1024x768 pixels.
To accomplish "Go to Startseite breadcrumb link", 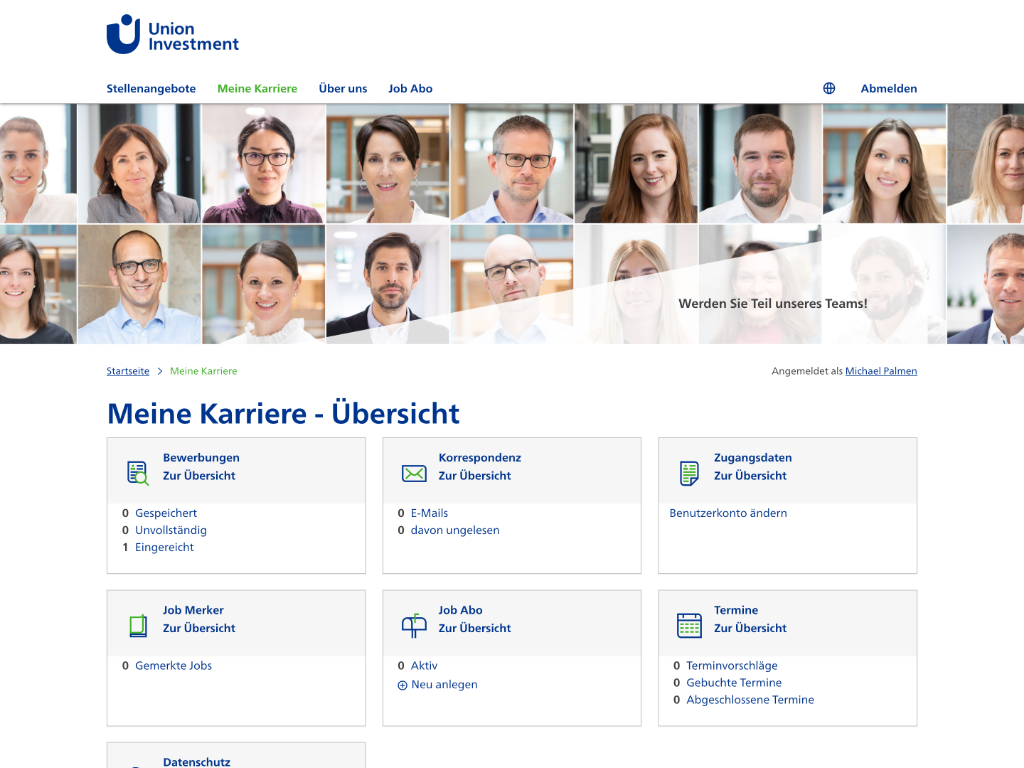I will pos(128,371).
